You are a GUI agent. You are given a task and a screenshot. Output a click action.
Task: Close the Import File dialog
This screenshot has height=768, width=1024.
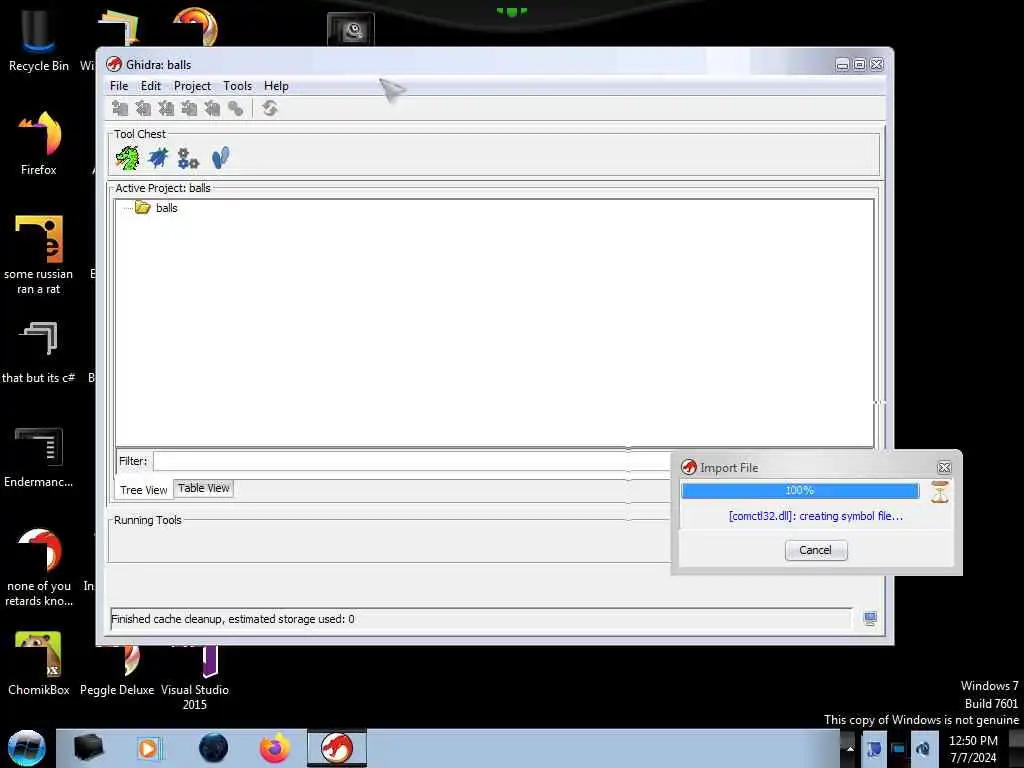pos(944,468)
